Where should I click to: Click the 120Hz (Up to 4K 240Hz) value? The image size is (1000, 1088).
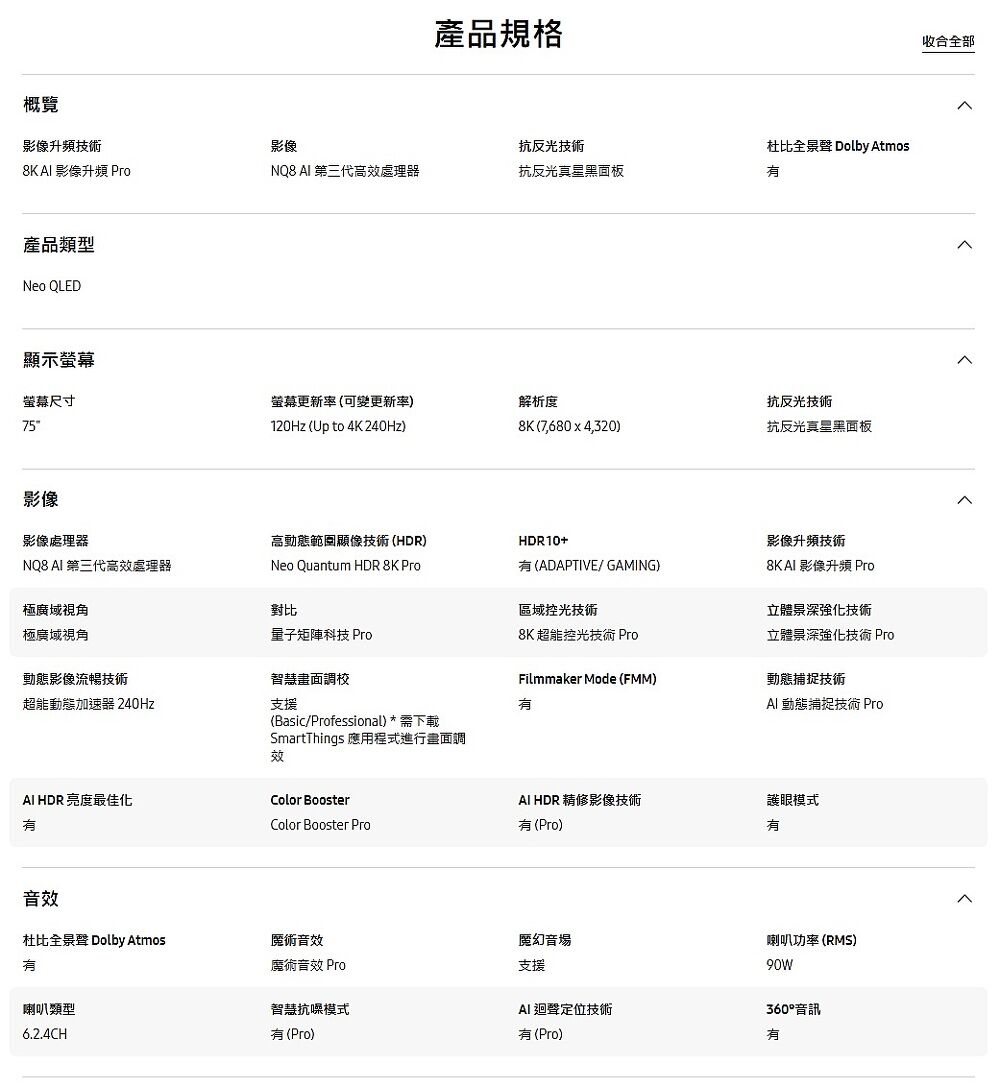click(338, 426)
